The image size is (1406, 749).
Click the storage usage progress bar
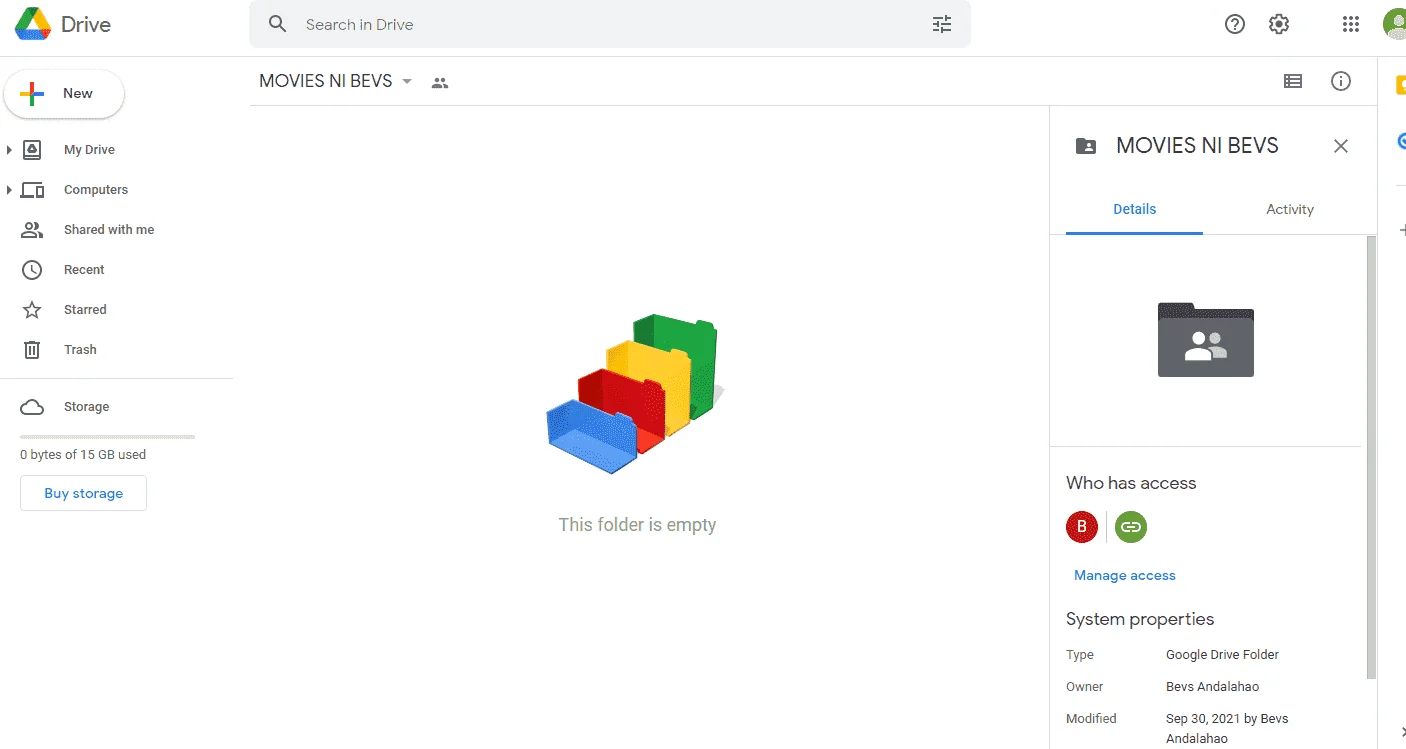click(107, 437)
